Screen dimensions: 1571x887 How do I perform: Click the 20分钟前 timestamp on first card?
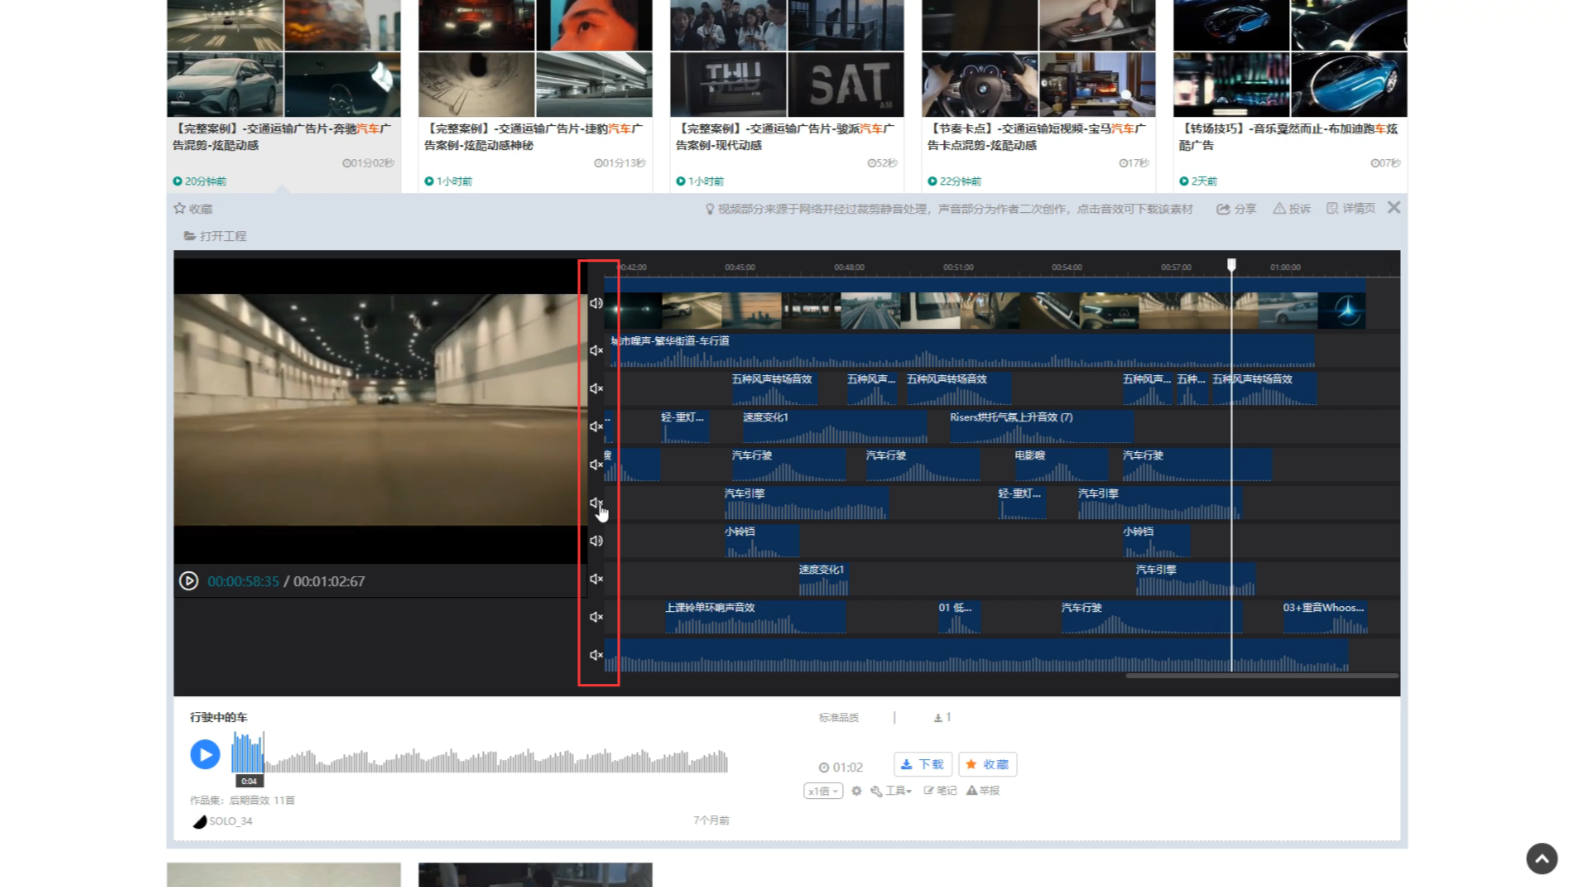coord(199,181)
